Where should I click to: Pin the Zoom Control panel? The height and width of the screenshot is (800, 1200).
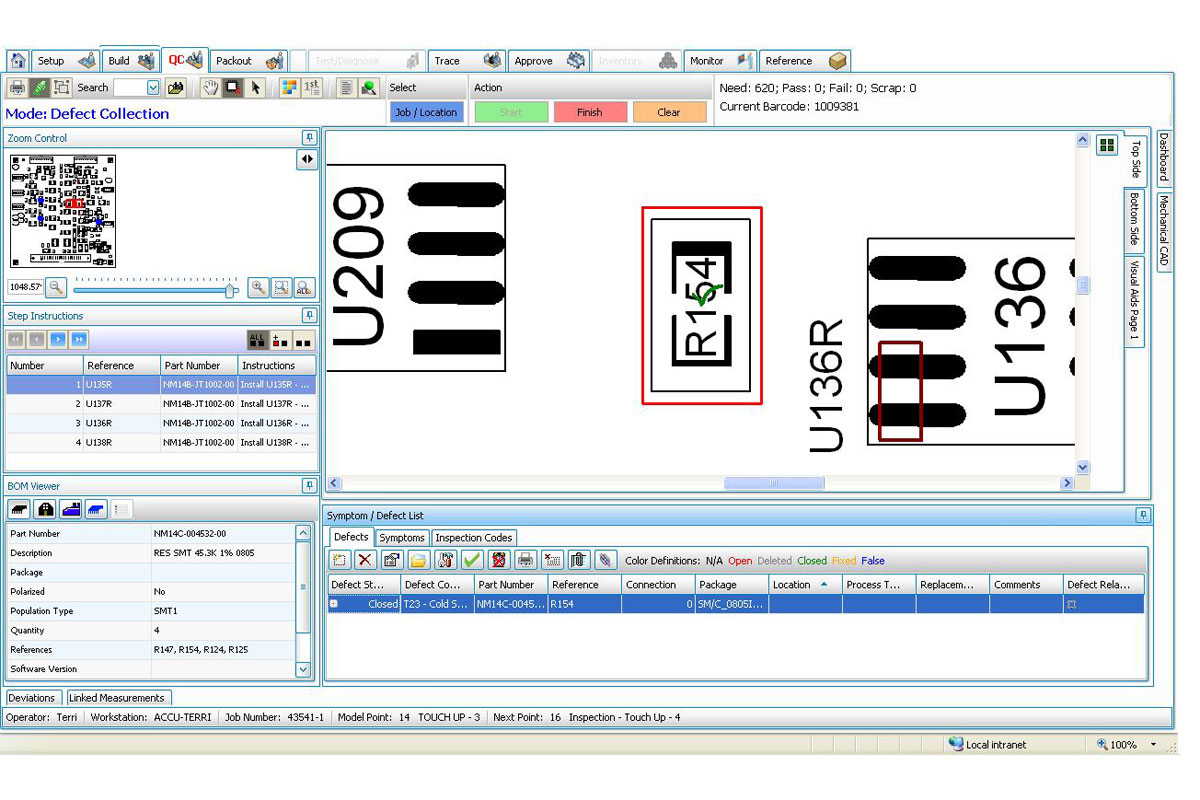tap(312, 137)
